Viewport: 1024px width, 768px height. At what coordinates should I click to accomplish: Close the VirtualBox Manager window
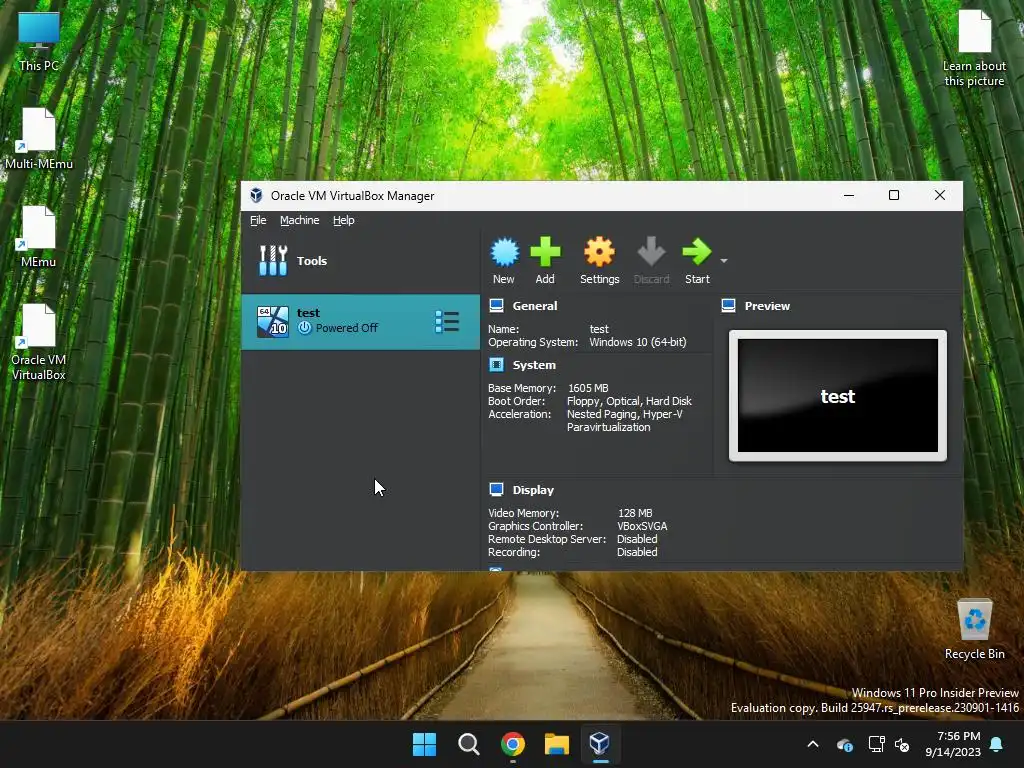coord(940,195)
